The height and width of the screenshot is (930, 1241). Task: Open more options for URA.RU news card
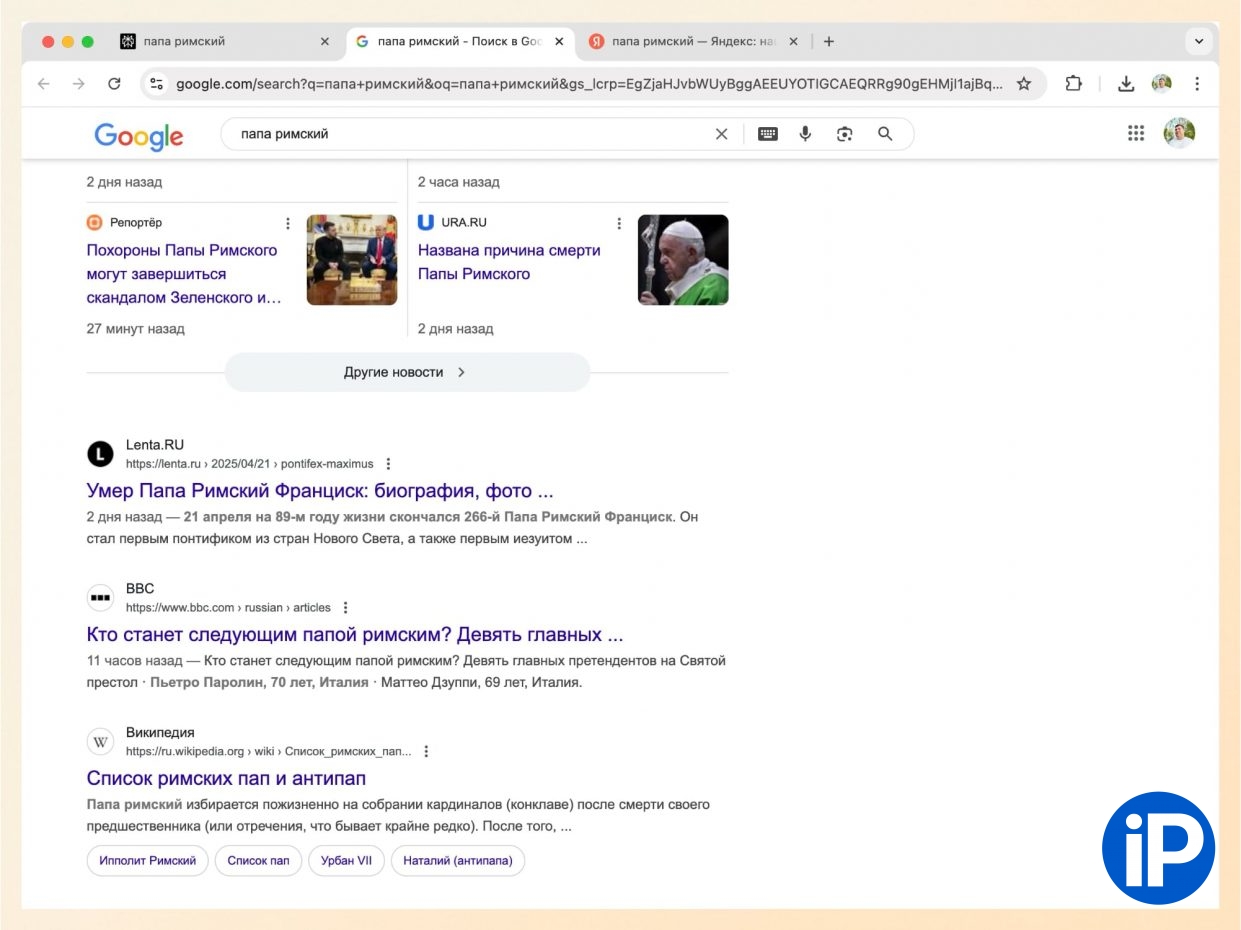tap(619, 223)
